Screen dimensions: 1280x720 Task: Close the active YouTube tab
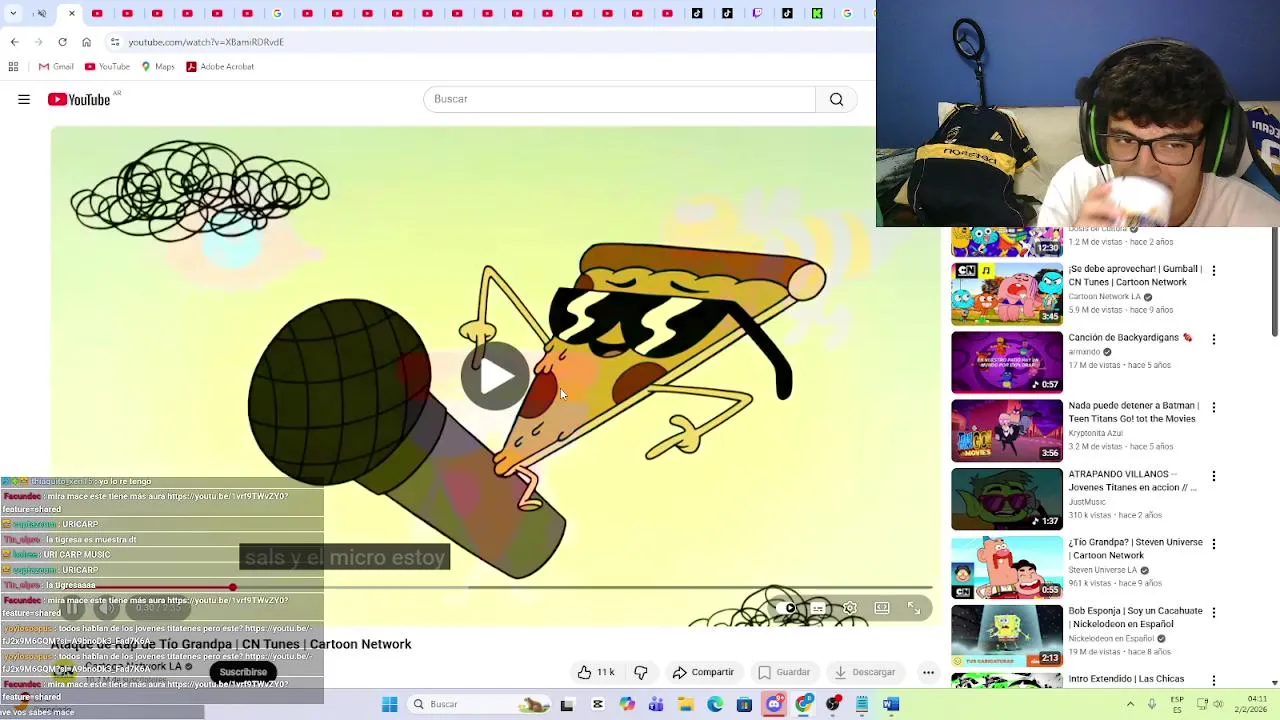(x=72, y=13)
